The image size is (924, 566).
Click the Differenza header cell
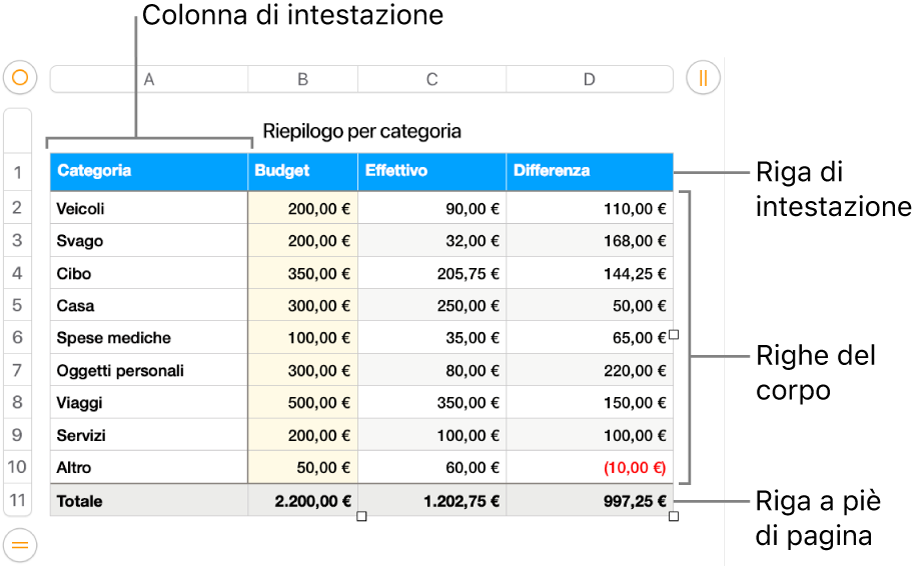coord(589,172)
